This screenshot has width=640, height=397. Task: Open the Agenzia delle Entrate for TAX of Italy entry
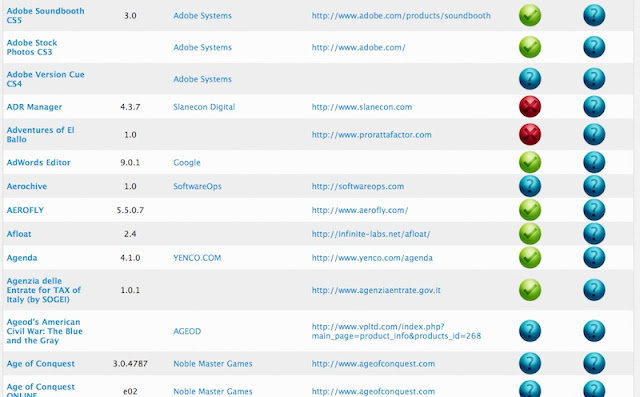click(44, 290)
